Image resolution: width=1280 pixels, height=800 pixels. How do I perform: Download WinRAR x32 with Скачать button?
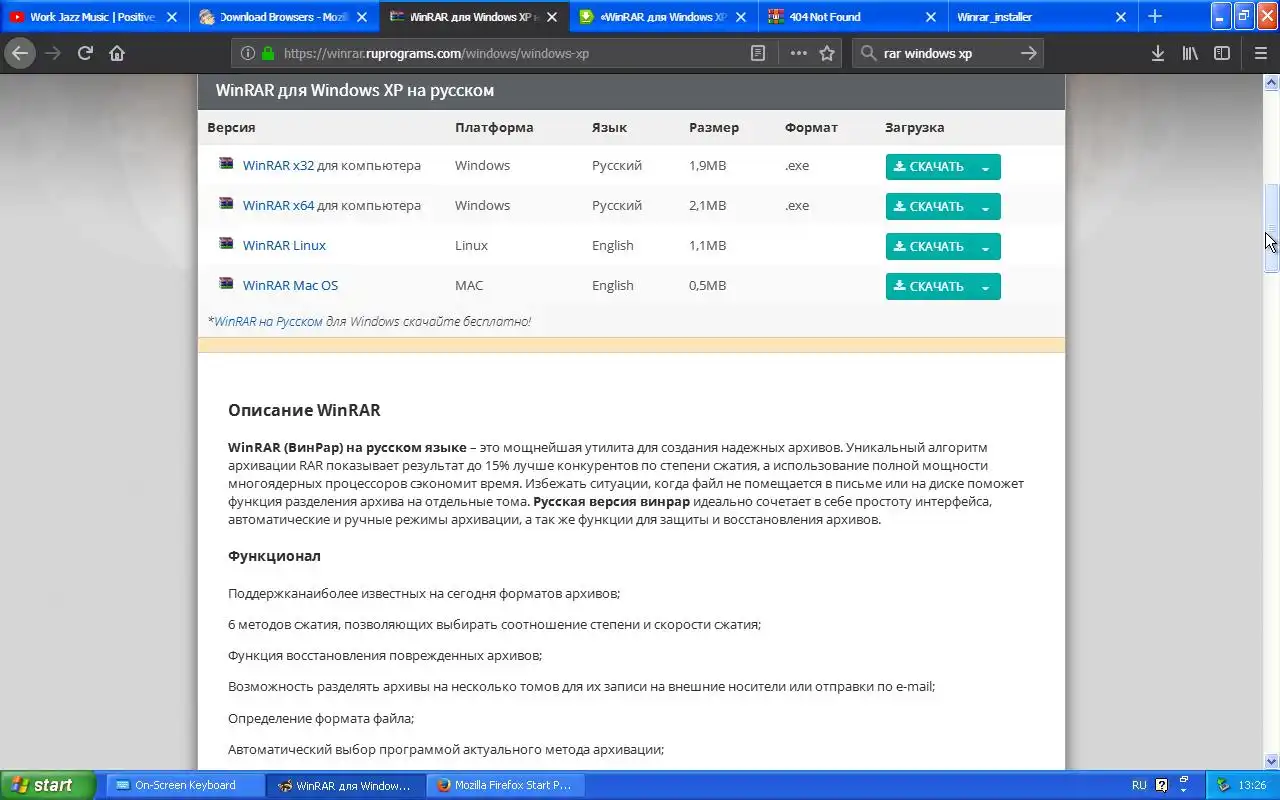929,167
